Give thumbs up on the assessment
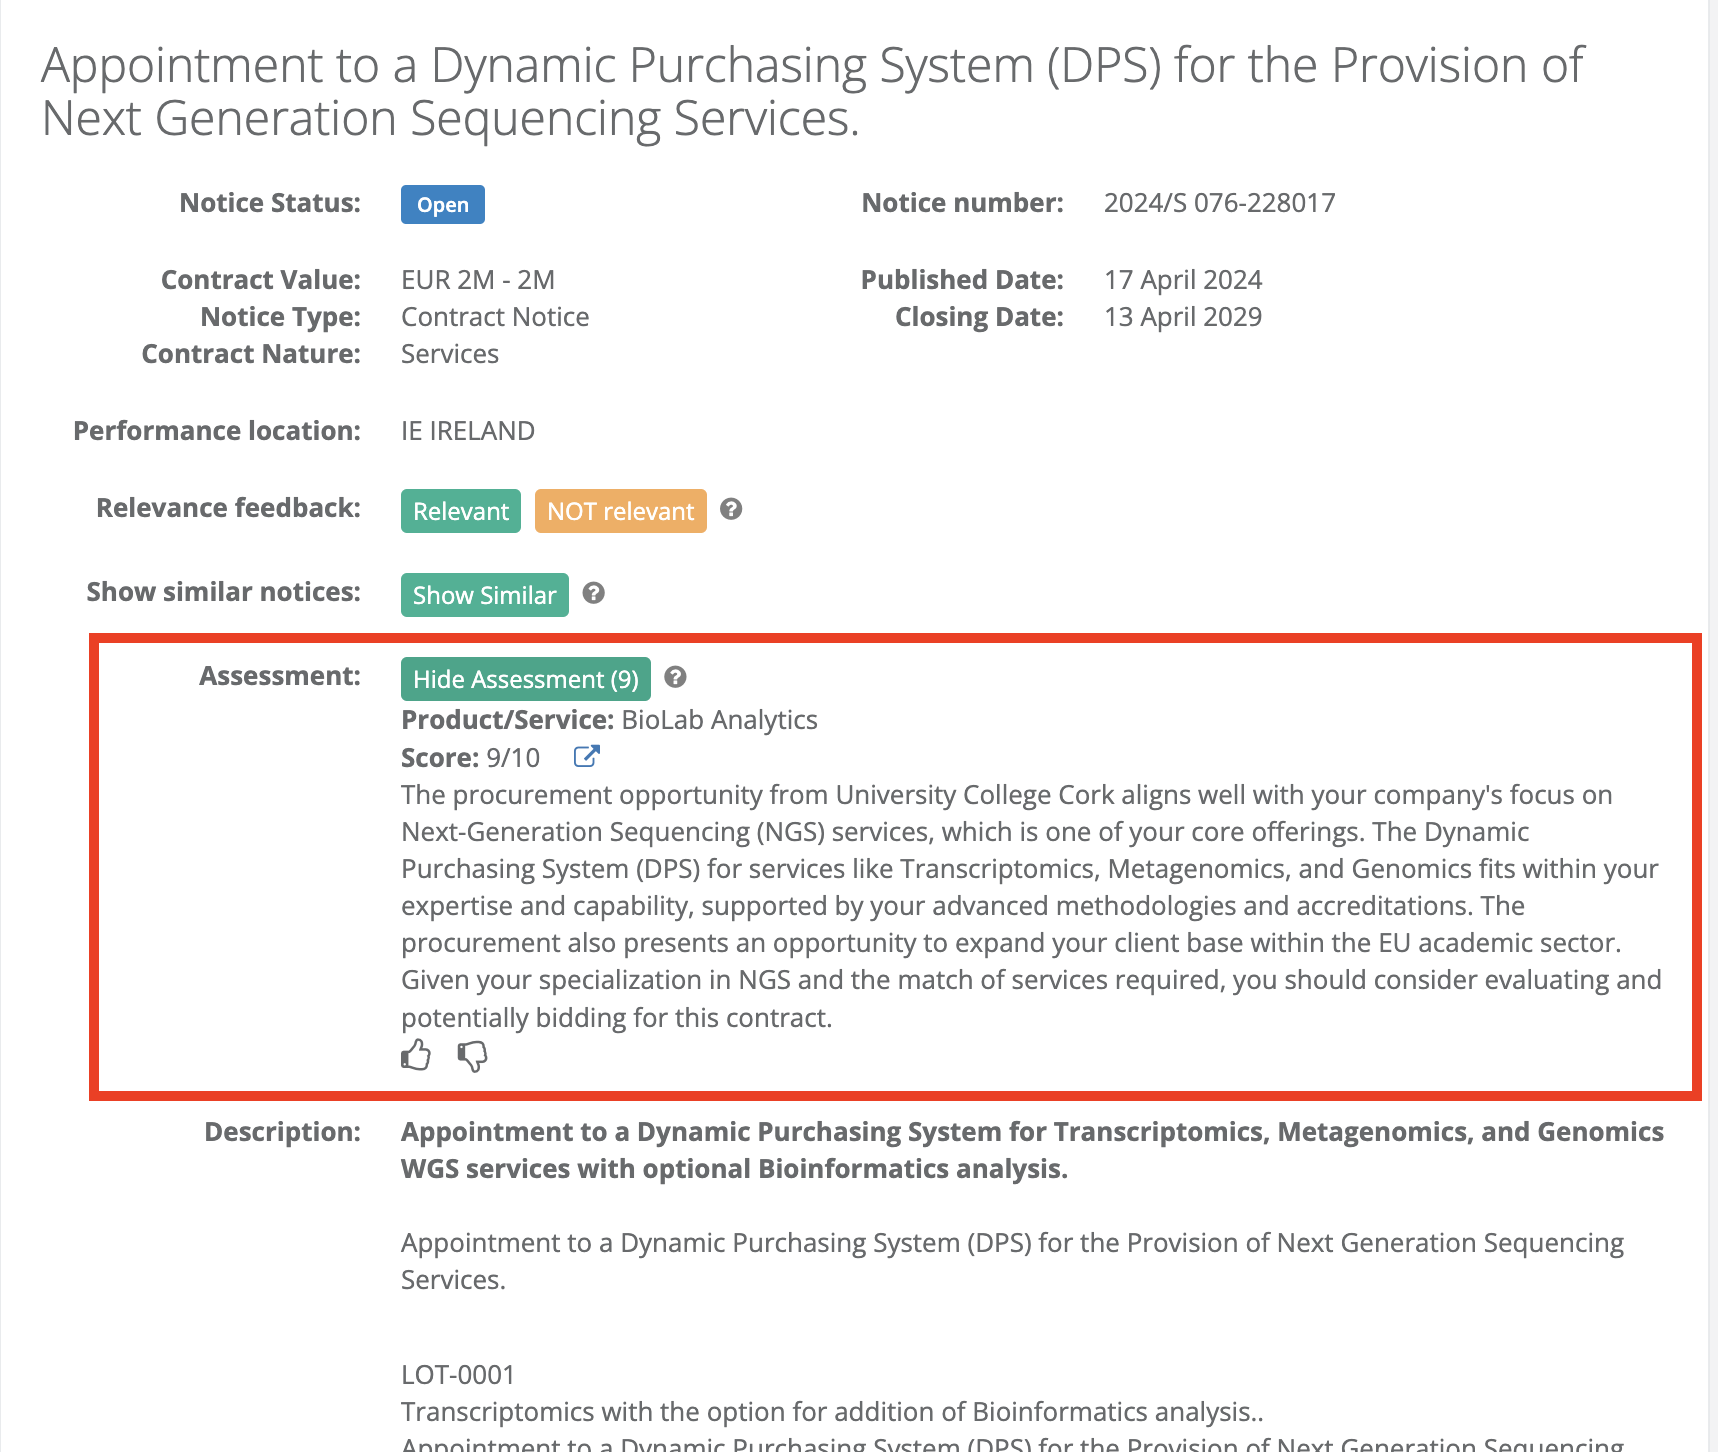This screenshot has width=1718, height=1452. [x=416, y=1055]
